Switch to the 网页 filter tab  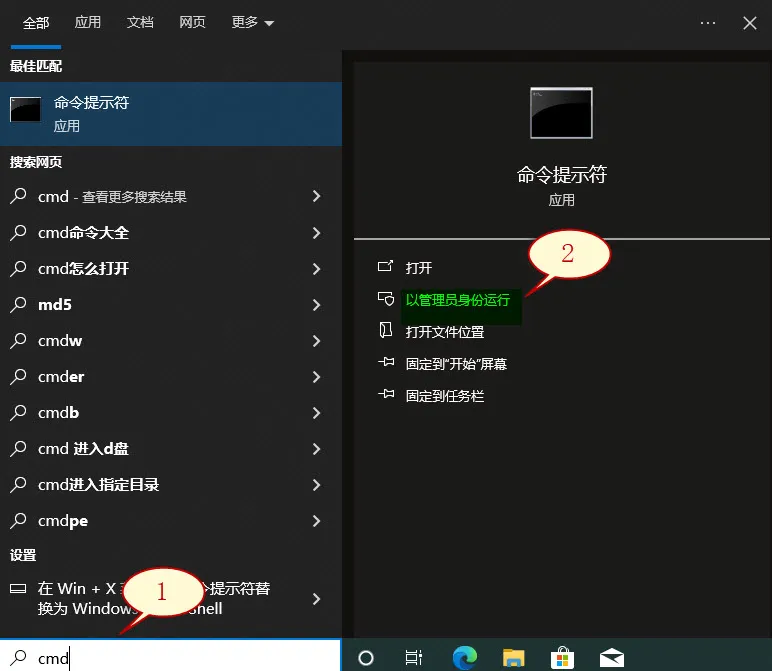click(192, 22)
